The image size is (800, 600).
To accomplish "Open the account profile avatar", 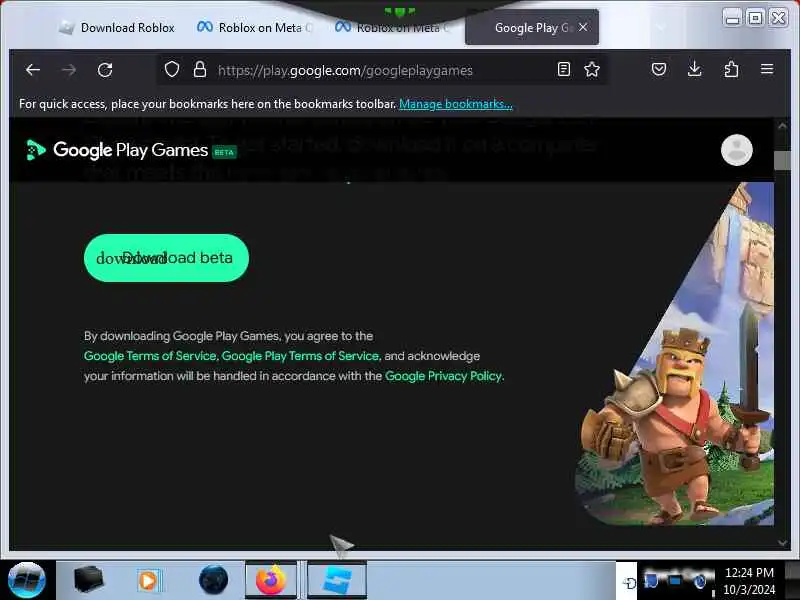I will (x=736, y=150).
